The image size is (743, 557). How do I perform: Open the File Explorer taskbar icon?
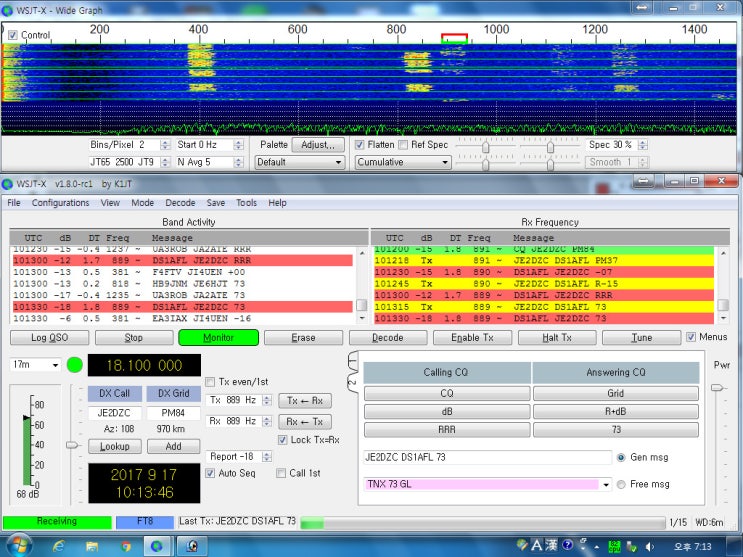coord(92,546)
